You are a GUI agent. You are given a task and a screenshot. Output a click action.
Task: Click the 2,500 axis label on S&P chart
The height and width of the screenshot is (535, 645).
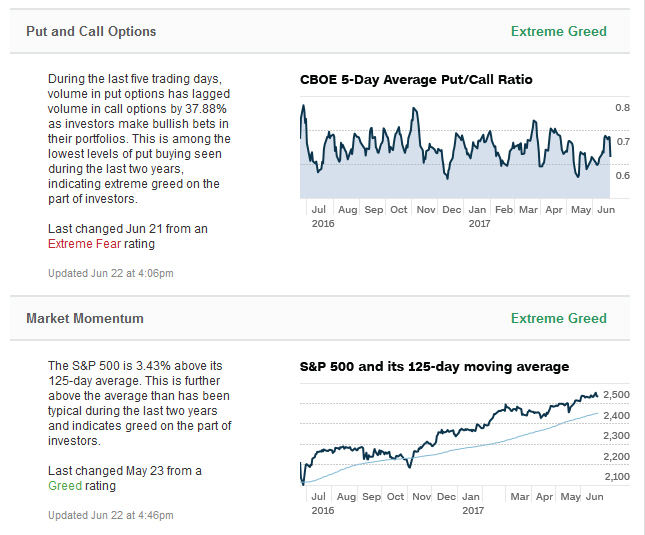(x=616, y=395)
